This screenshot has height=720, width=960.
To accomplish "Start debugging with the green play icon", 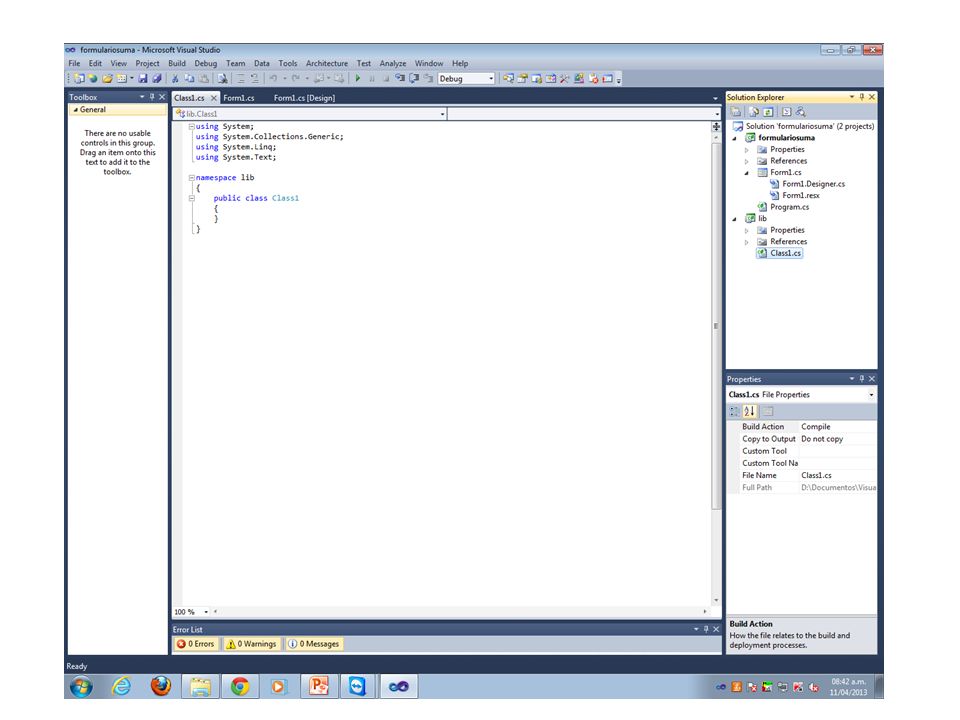I will pos(358,78).
